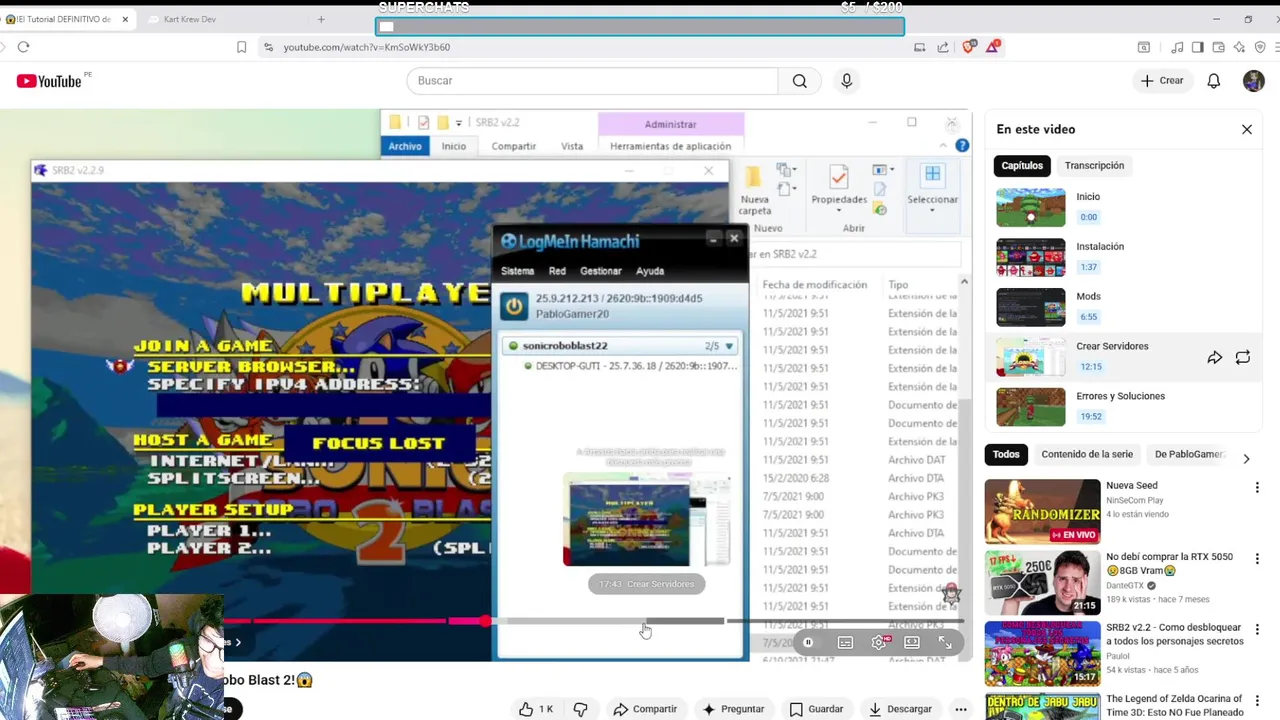Viewport: 1280px width, 720px height.
Task: Open more actions three-dot menu below video
Action: [x=960, y=709]
